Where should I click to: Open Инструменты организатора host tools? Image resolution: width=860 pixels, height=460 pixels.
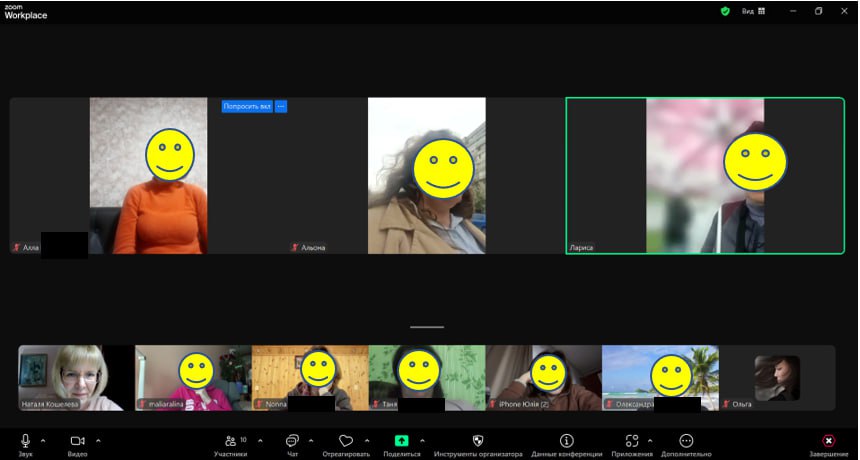[x=478, y=440]
